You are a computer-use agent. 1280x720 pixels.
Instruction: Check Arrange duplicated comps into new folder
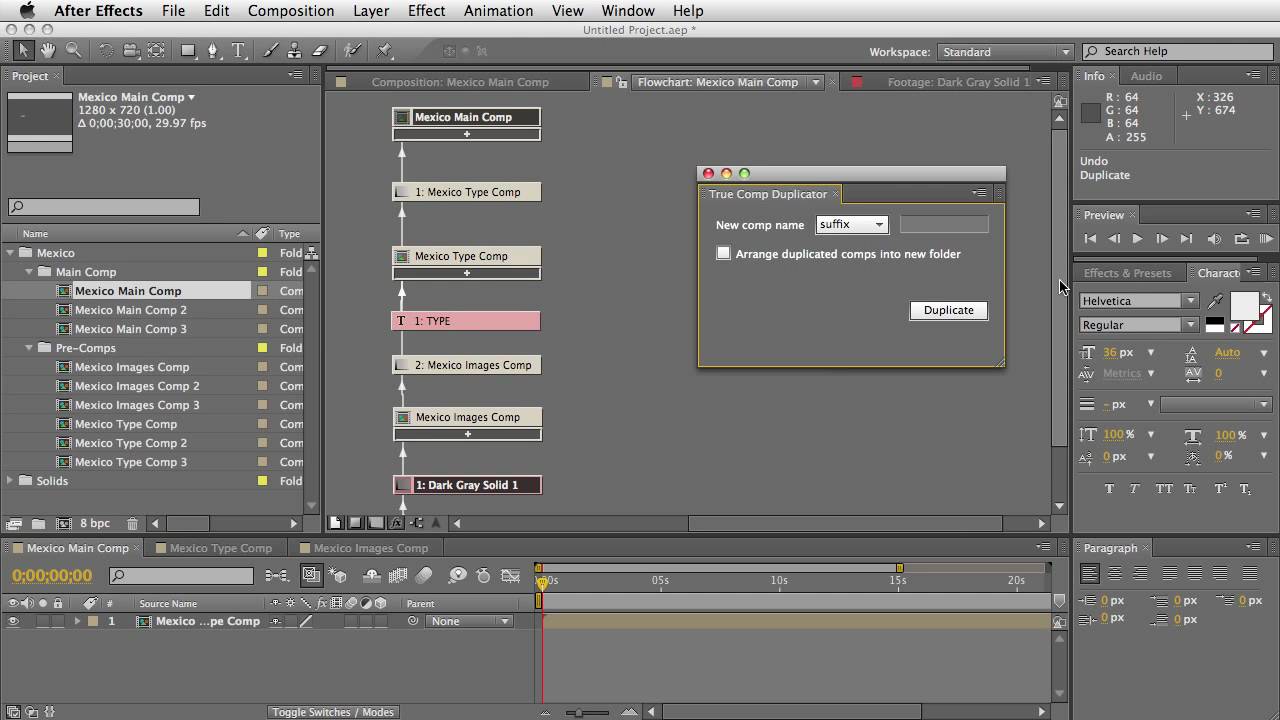[x=724, y=254]
